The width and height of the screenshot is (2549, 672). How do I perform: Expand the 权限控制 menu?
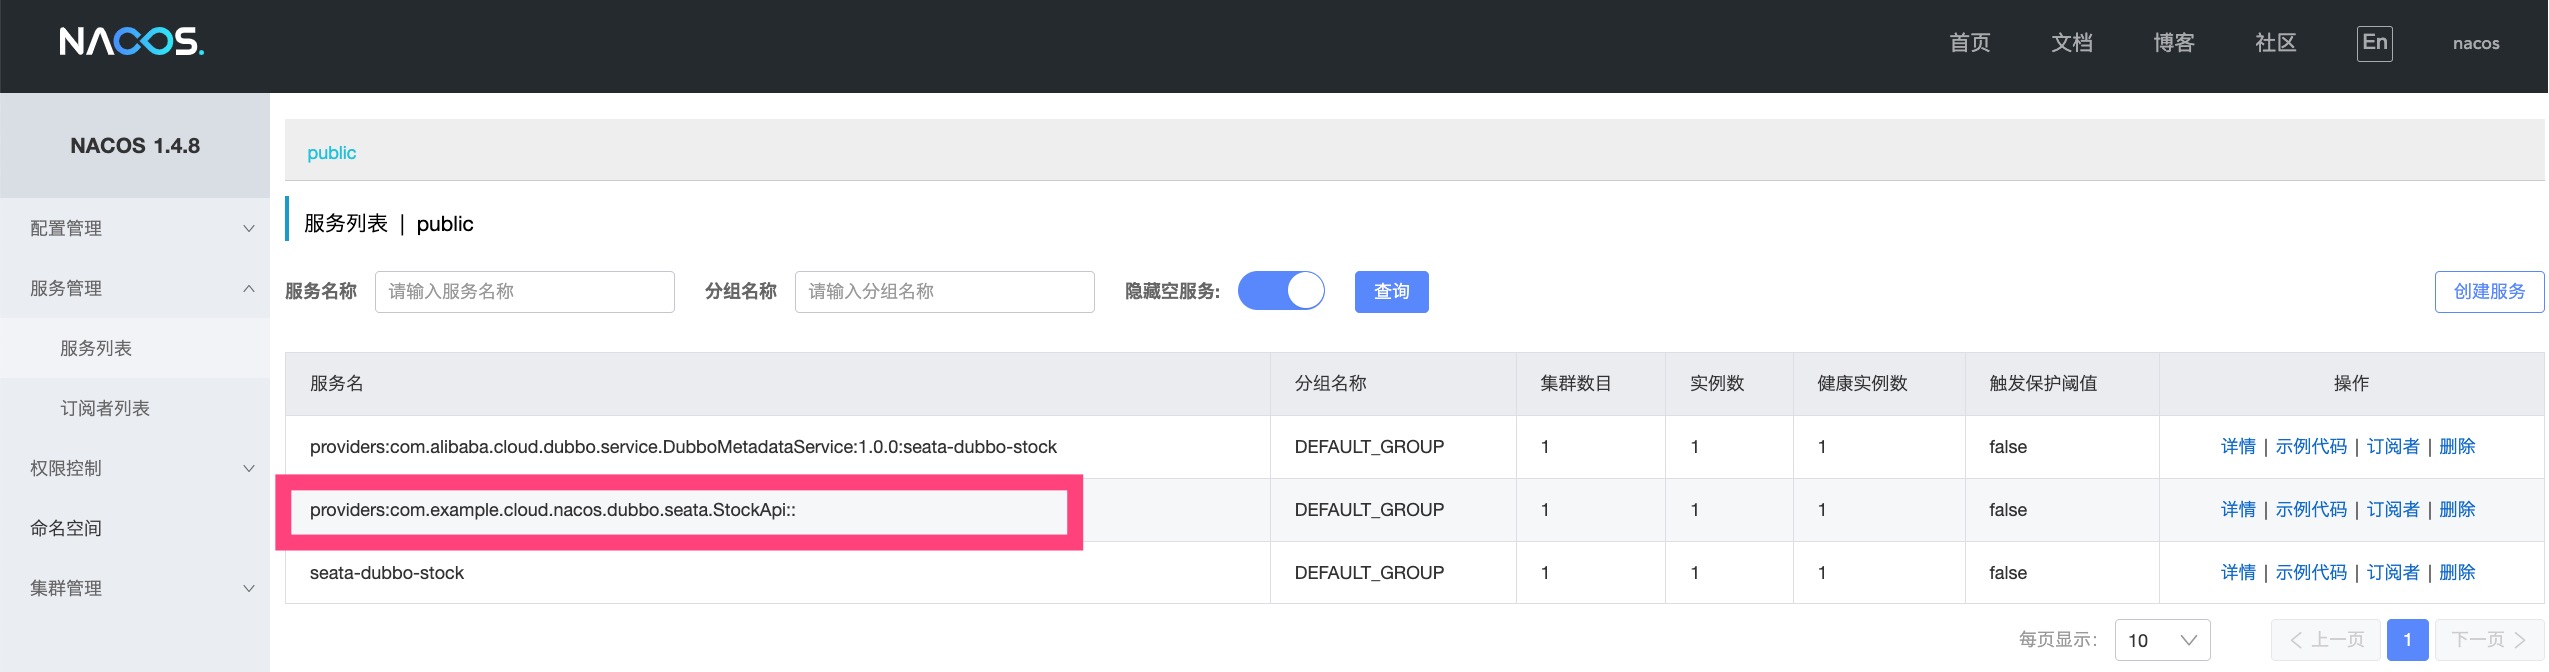point(135,468)
